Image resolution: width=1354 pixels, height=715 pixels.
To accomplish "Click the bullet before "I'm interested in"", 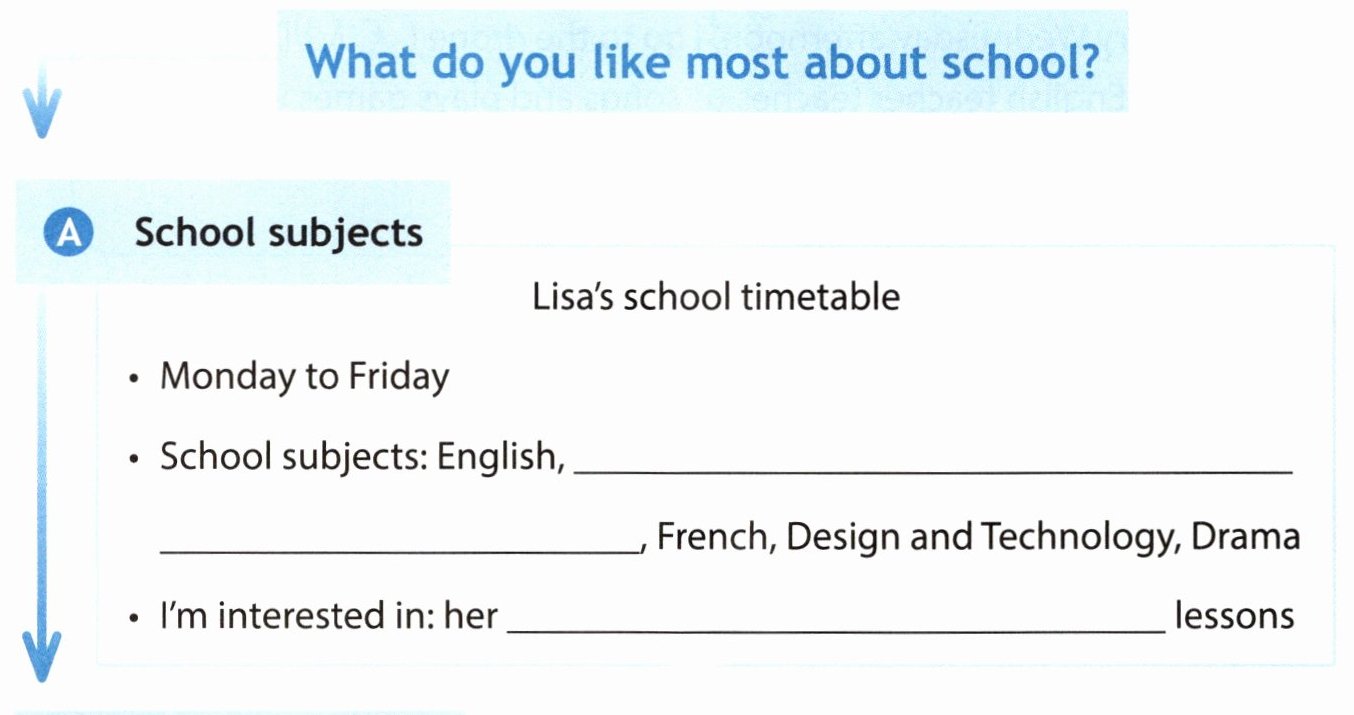I will pyautogui.click(x=134, y=618).
